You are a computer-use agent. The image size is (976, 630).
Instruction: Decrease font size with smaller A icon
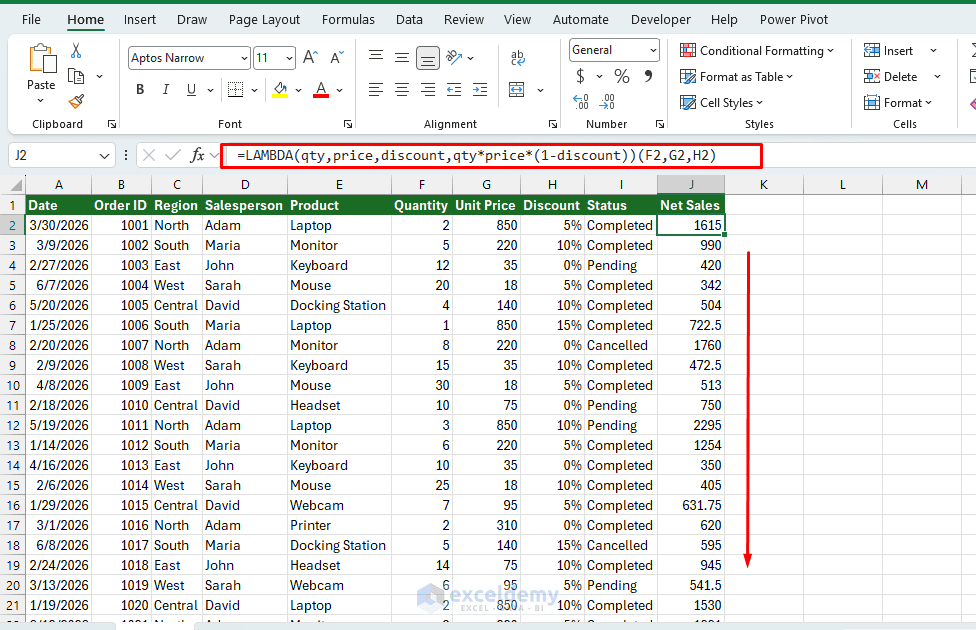(337, 58)
